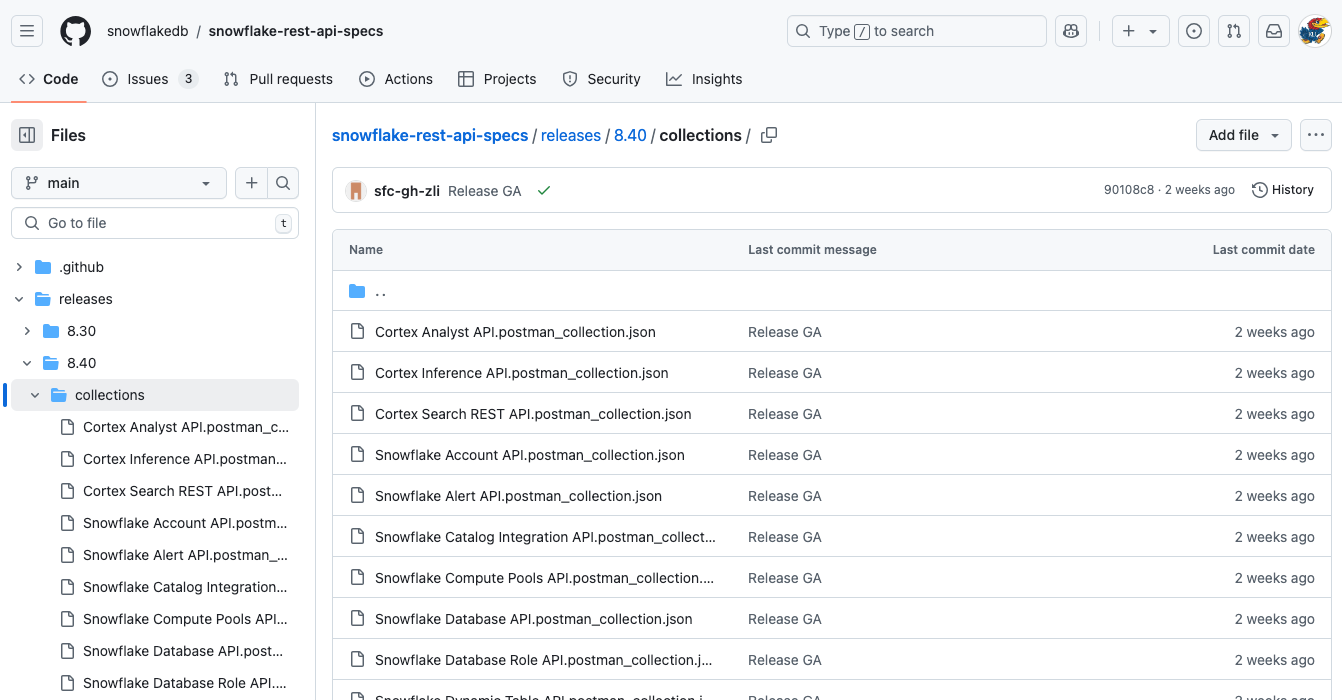1342x700 pixels.
Task: Click the parent directory folder icon
Action: tap(357, 291)
